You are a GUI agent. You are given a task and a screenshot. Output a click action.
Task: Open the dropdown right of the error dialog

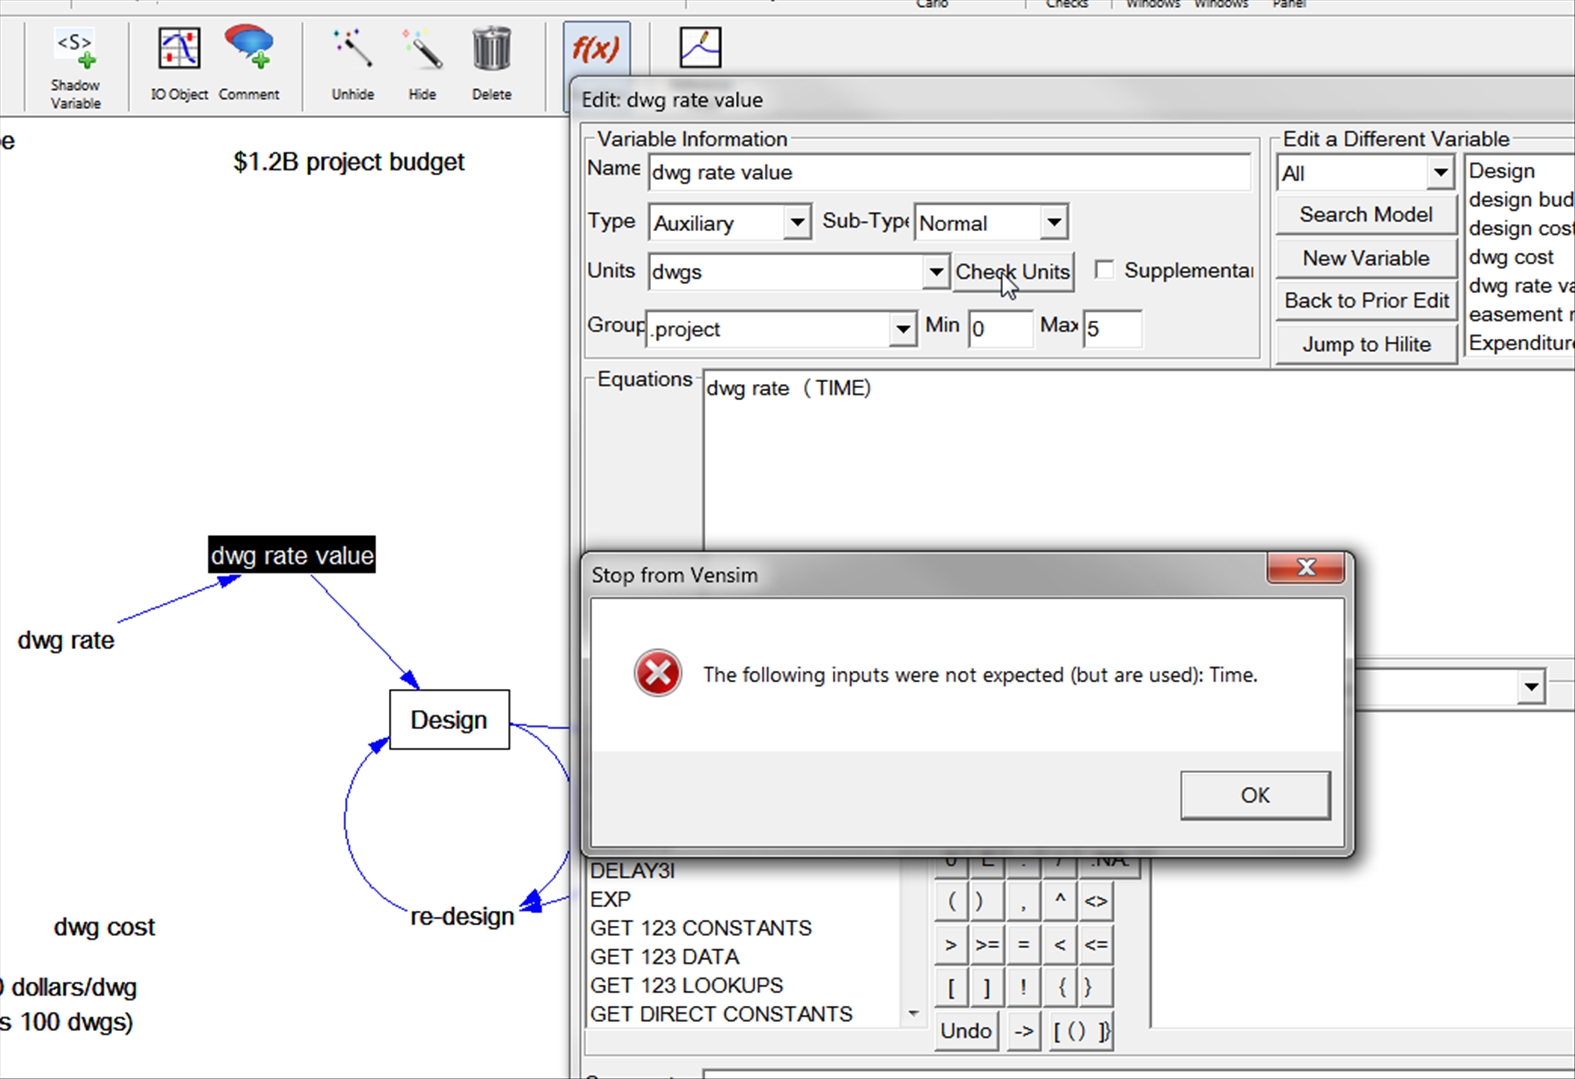coord(1531,687)
